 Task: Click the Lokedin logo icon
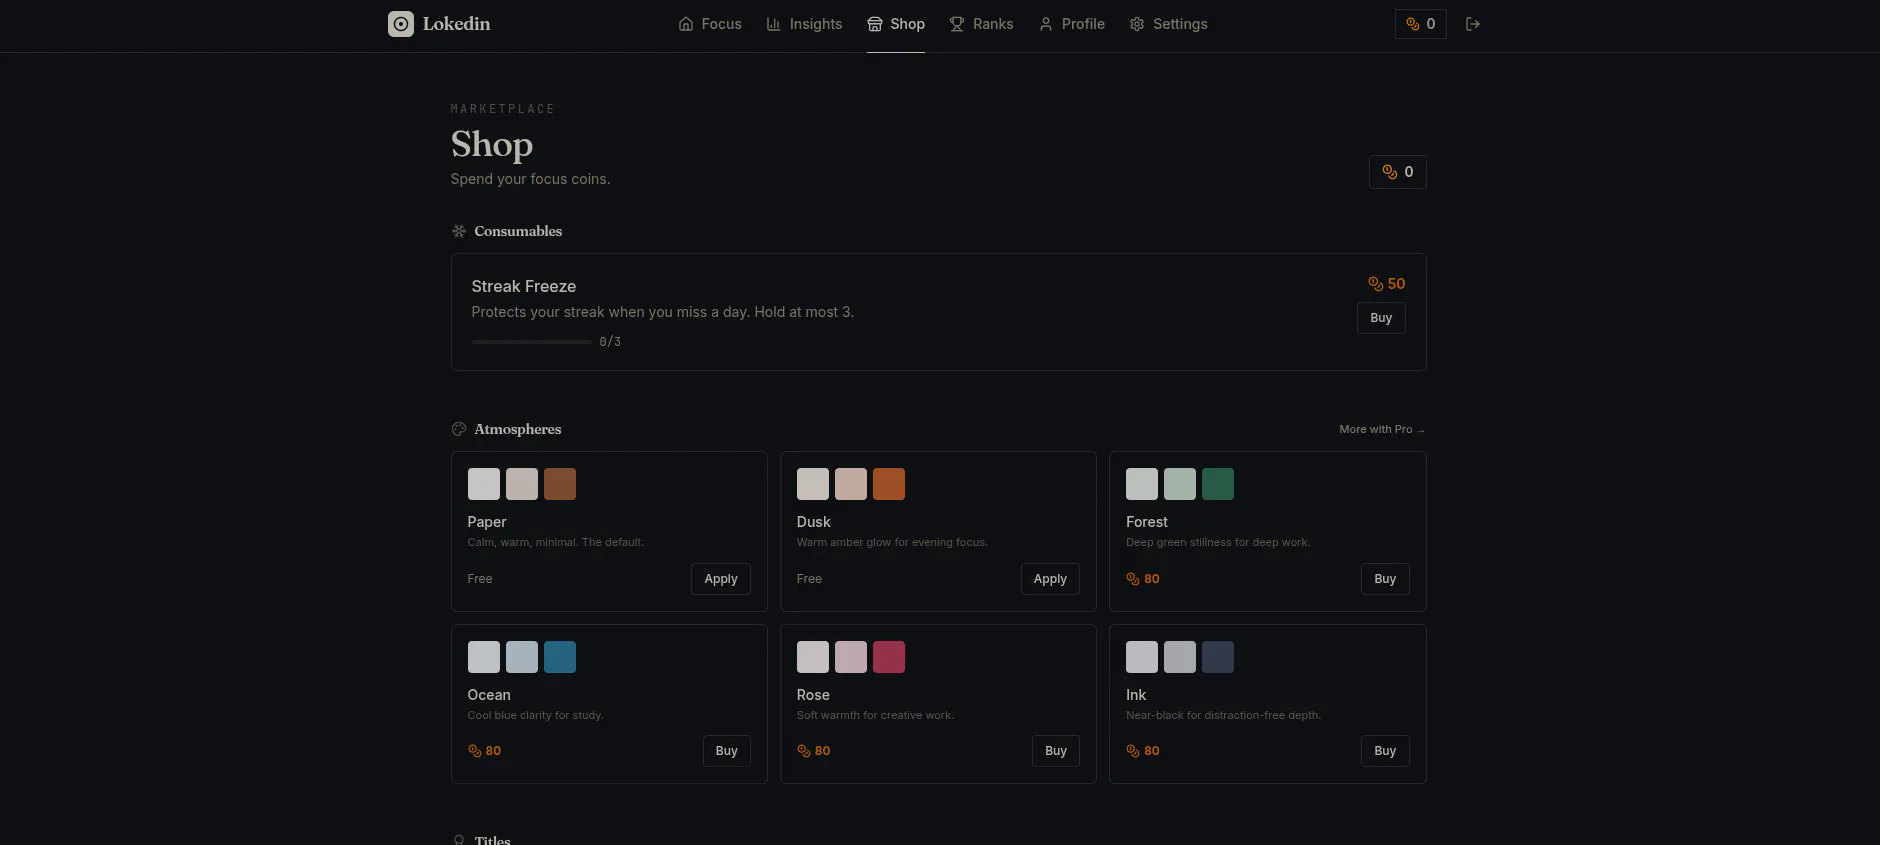(401, 24)
